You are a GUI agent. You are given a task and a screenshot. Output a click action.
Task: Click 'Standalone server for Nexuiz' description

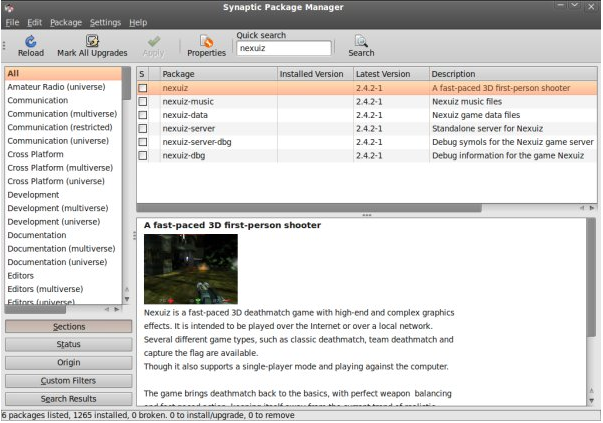point(487,128)
